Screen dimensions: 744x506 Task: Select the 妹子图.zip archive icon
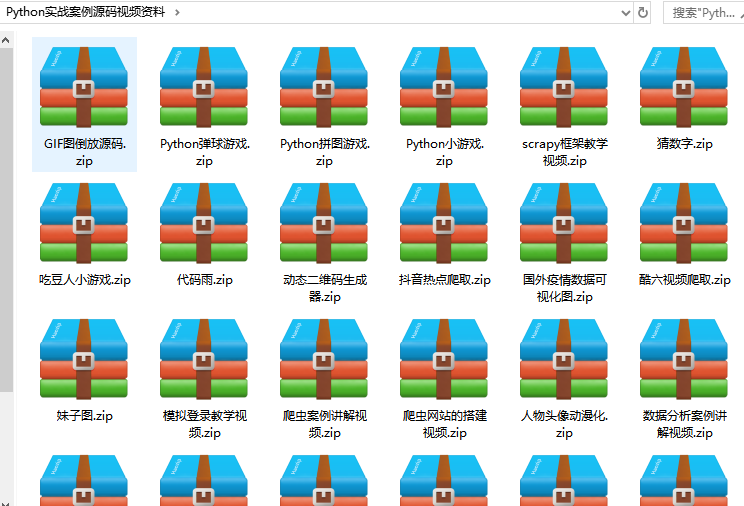(x=84, y=359)
